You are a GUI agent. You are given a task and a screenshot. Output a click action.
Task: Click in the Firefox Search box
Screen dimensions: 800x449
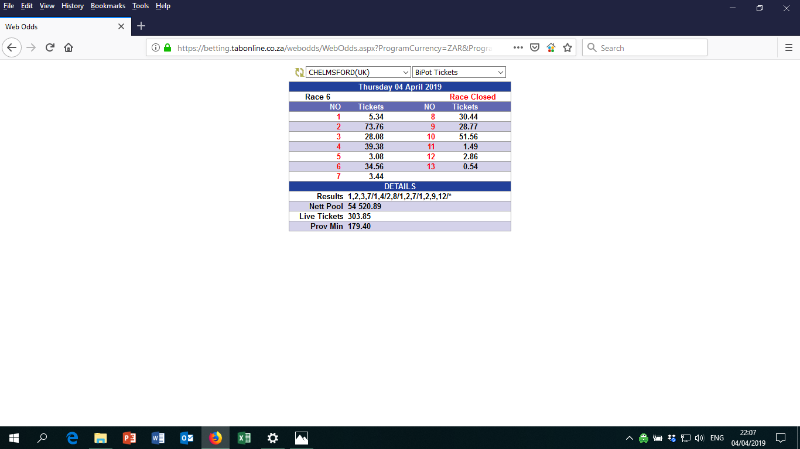click(x=650, y=47)
